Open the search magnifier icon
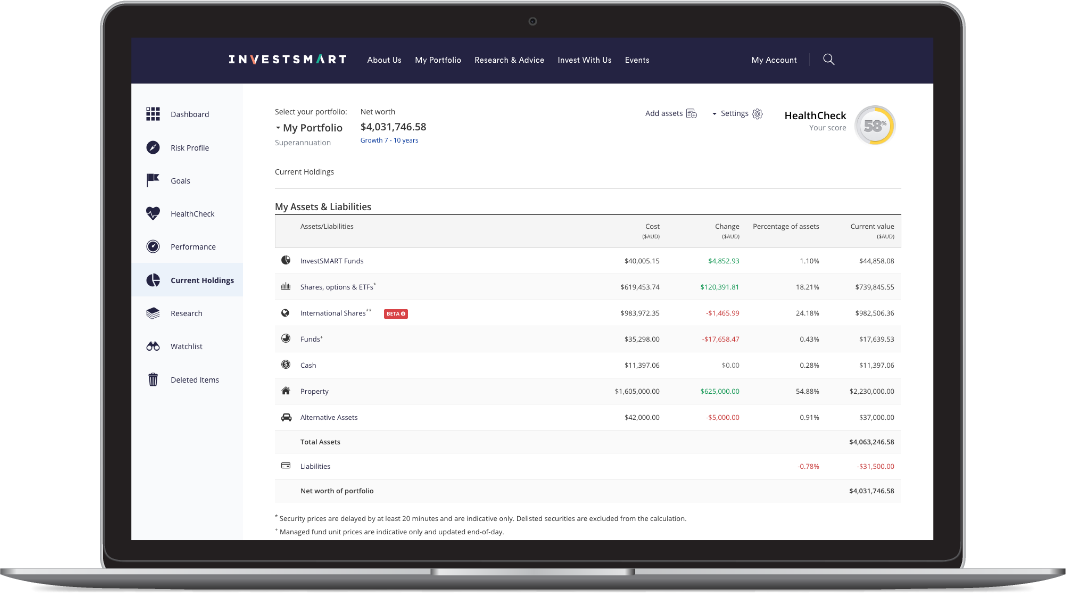 828,59
